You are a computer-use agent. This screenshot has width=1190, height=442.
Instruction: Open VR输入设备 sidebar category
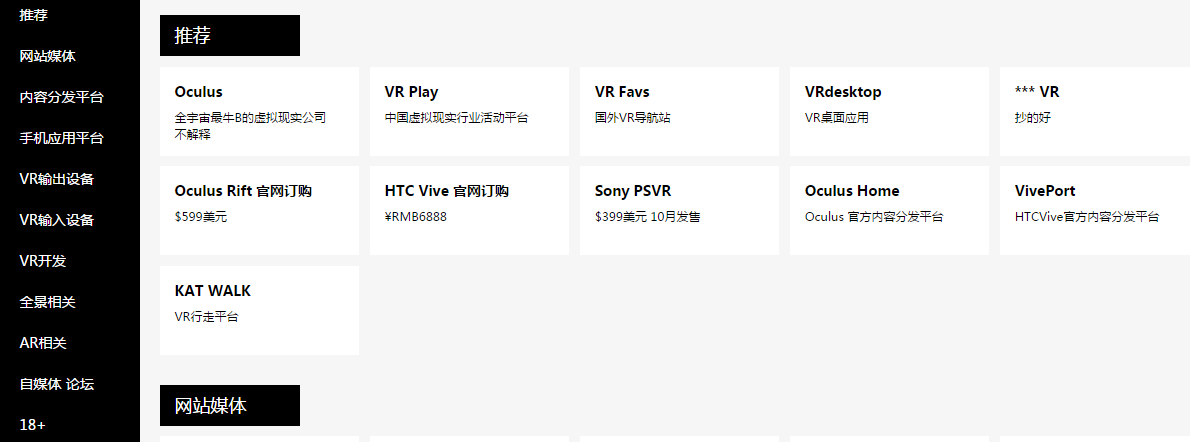click(56, 220)
